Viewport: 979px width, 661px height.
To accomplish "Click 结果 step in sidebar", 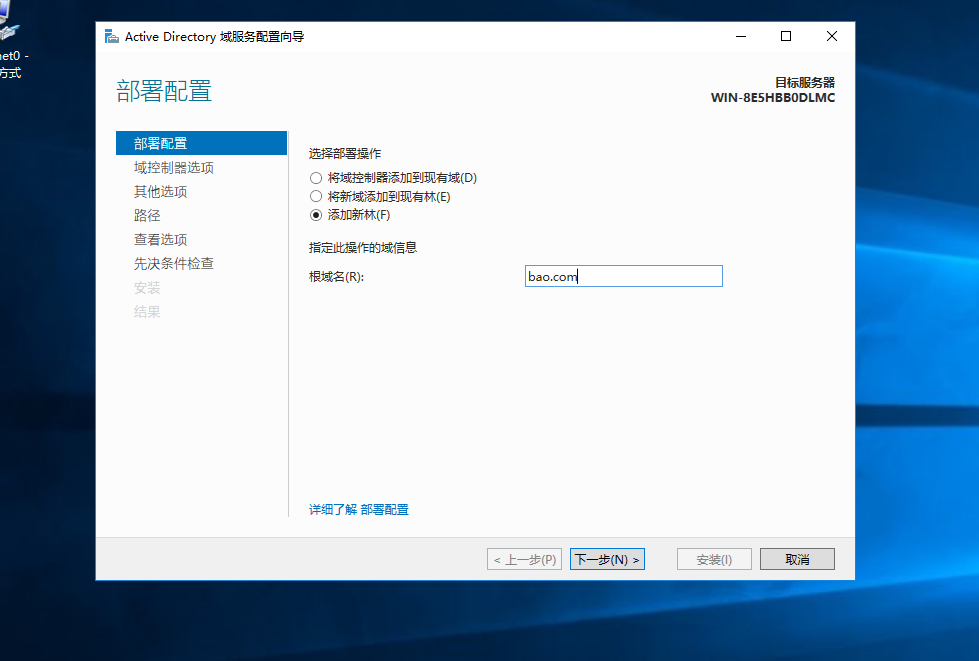I will [147, 311].
